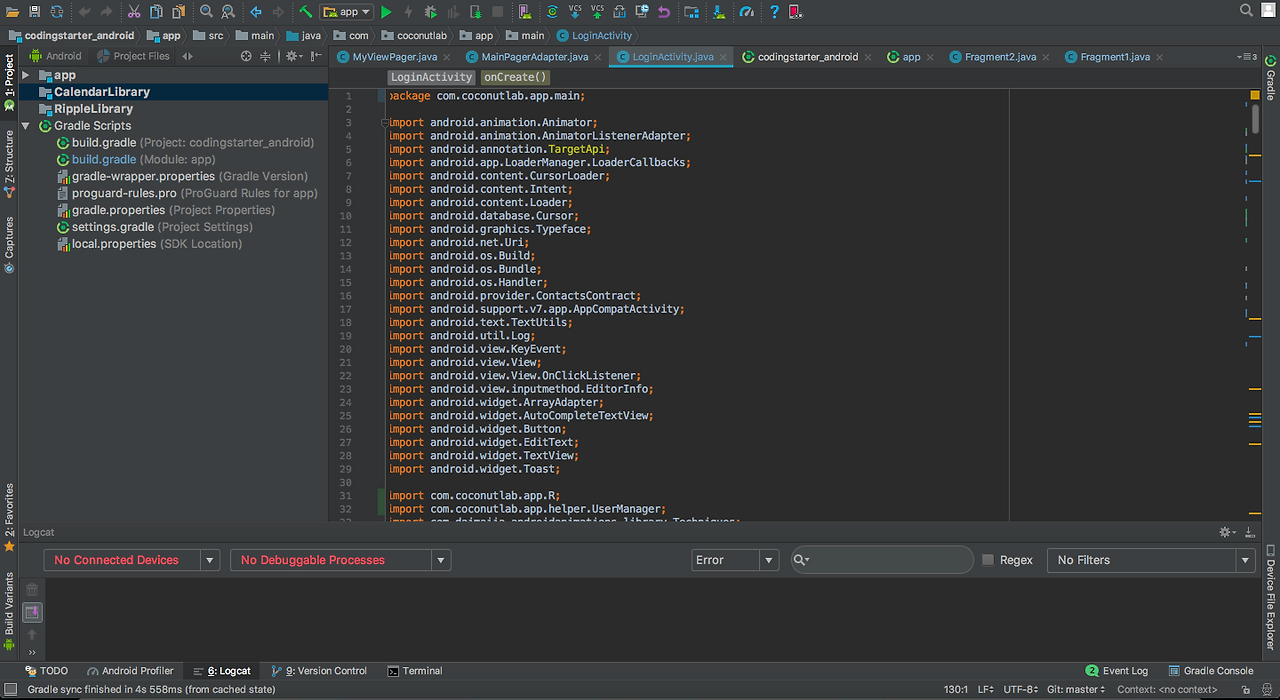
Task: Enable the Regex checkbox in Logcat
Action: tap(988, 560)
